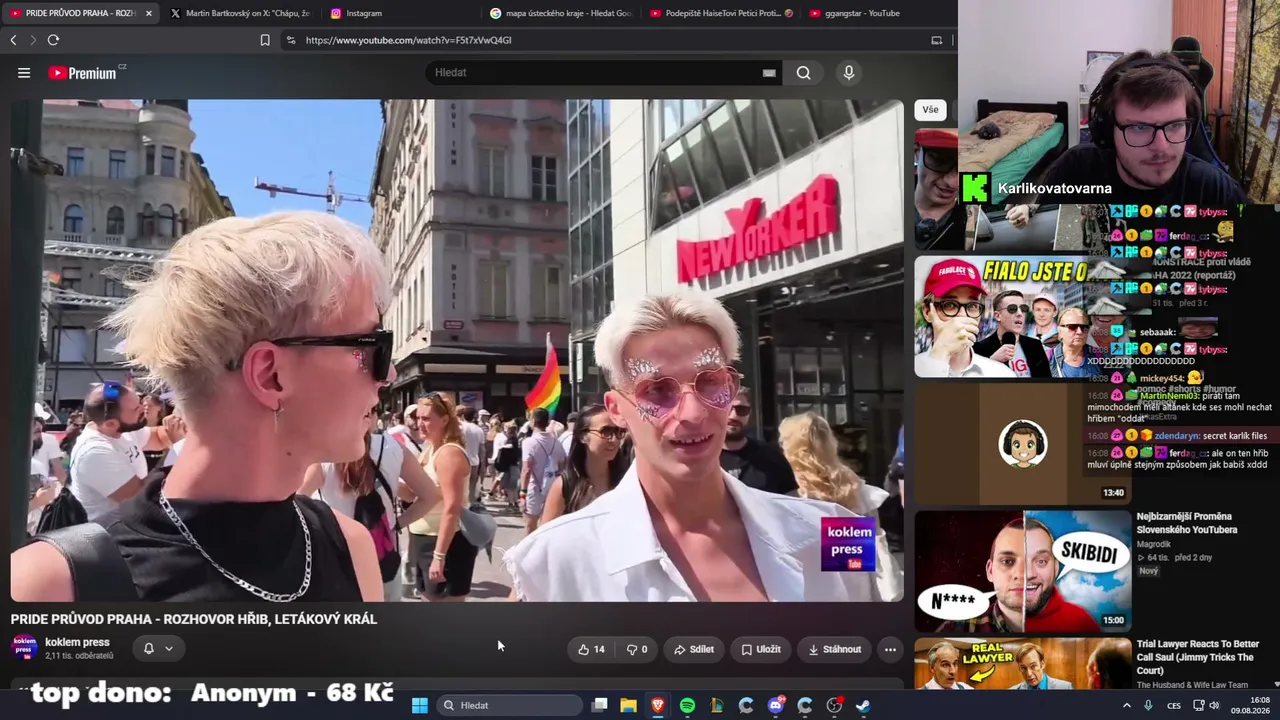The width and height of the screenshot is (1280, 720).
Task: Open site settings icon beside the URL
Action: (291, 40)
